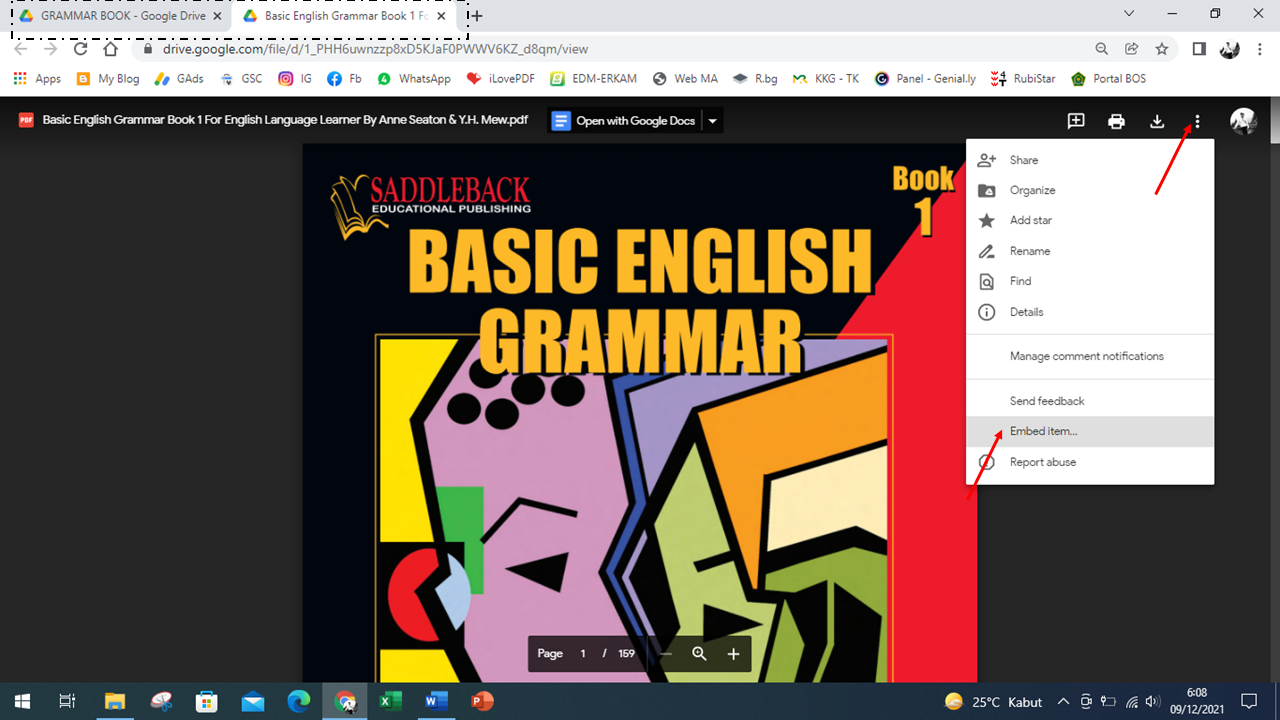Choose Send feedback in the menu
This screenshot has width=1280, height=720.
coord(1090,401)
